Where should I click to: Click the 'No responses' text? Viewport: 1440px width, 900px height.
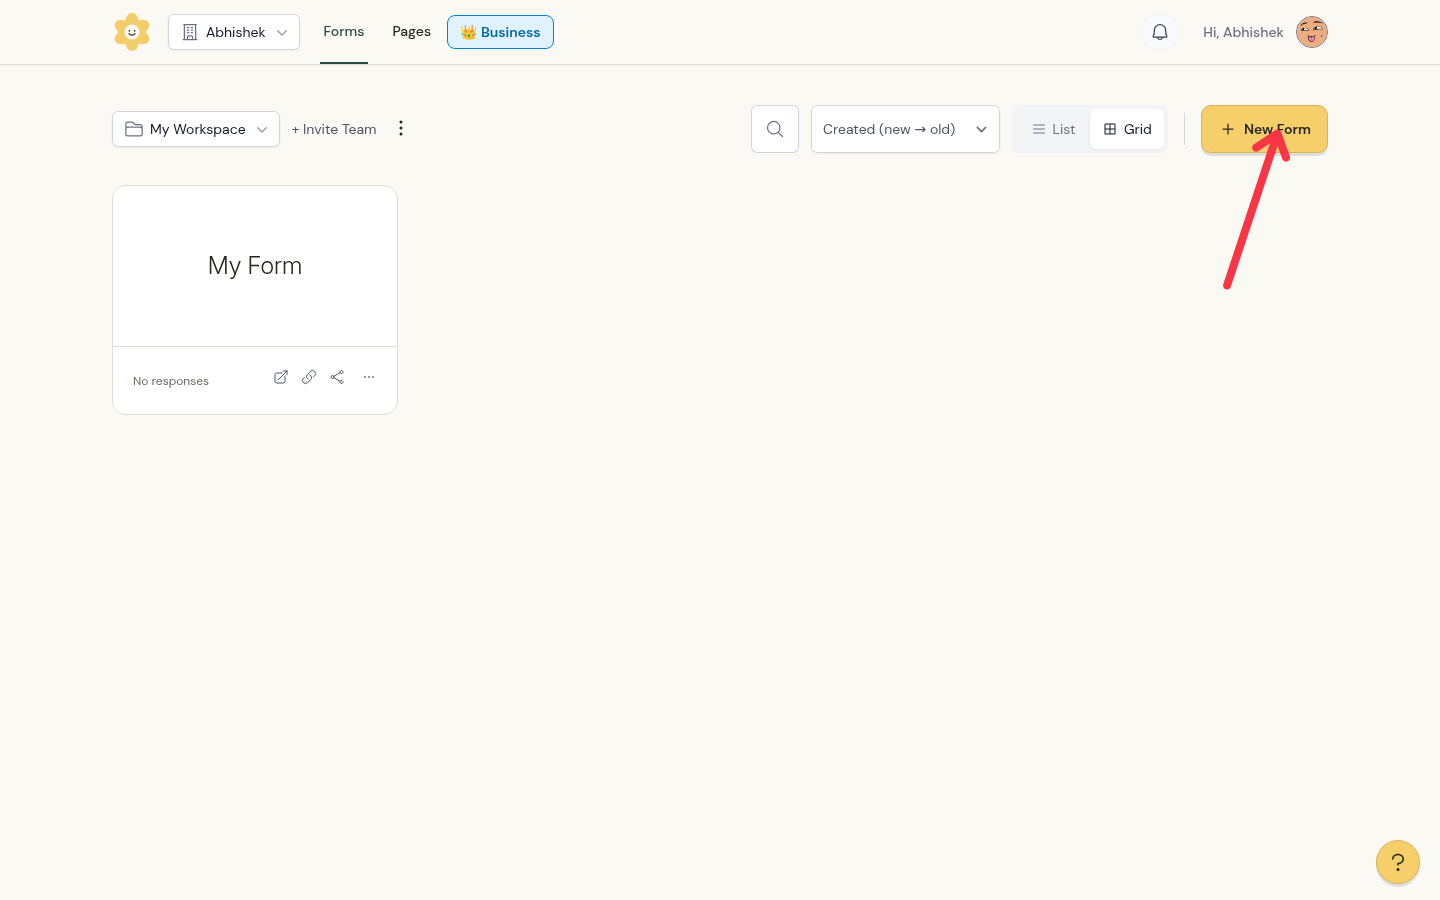(x=171, y=381)
